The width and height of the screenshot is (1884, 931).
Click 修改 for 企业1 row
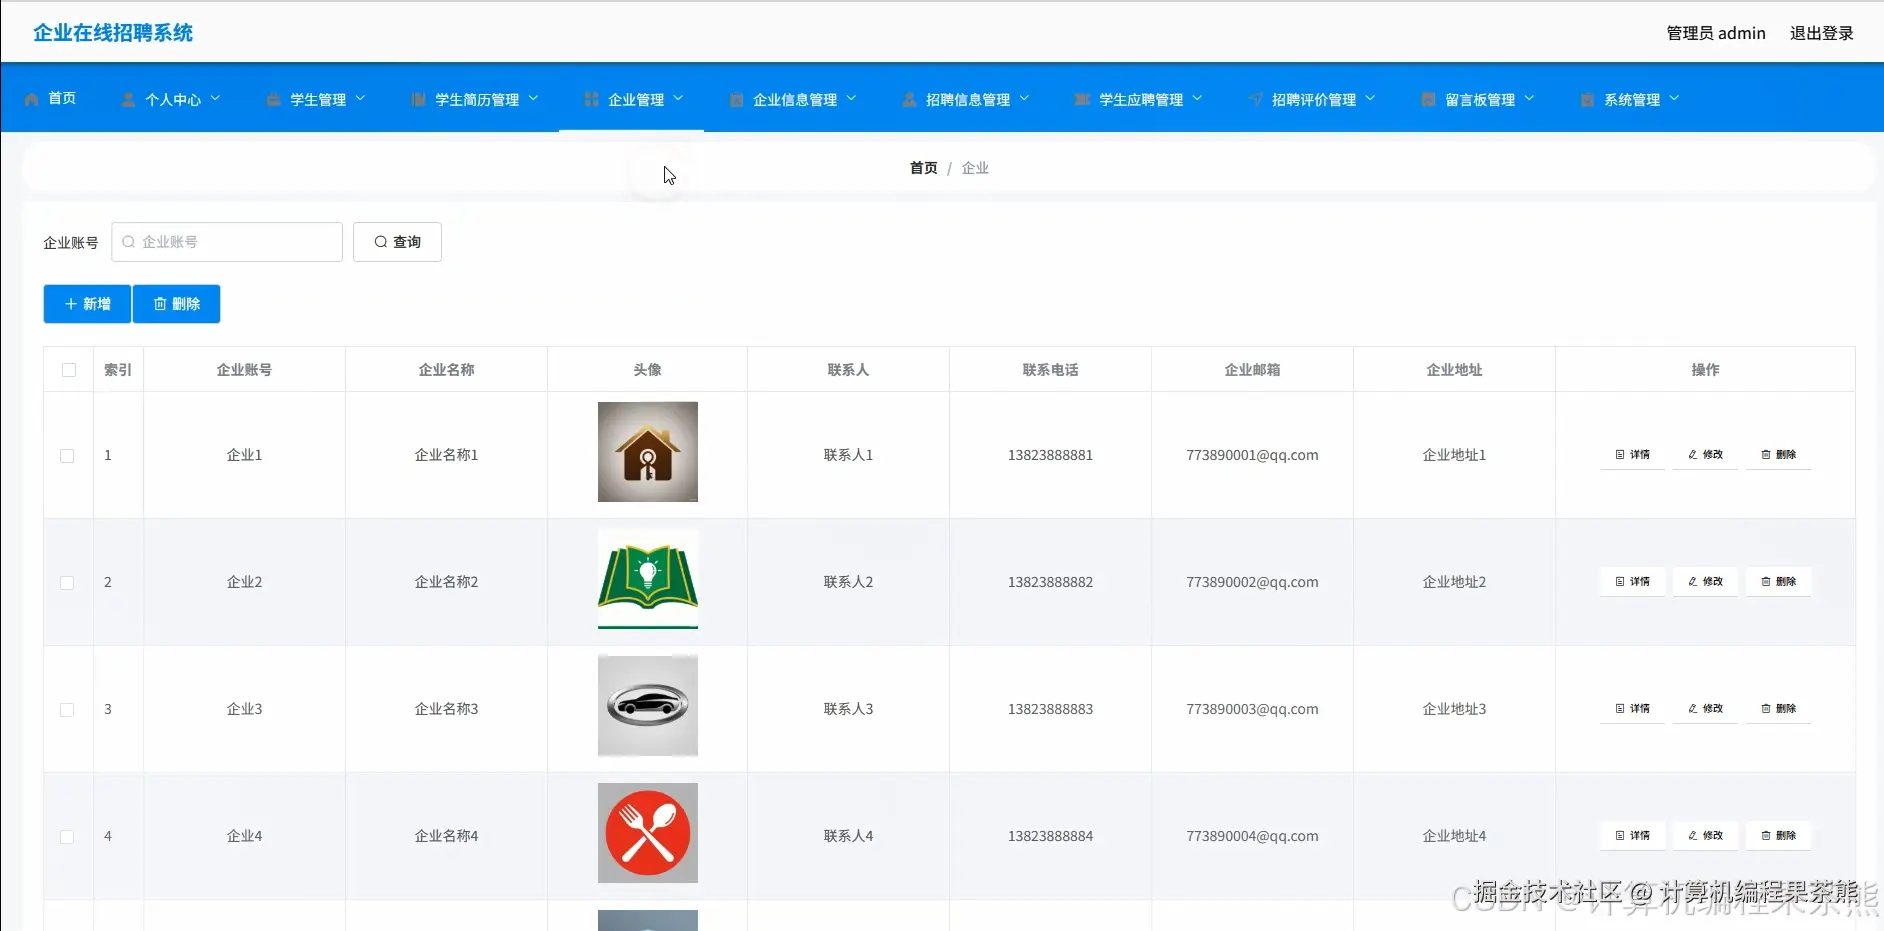pyautogui.click(x=1705, y=455)
